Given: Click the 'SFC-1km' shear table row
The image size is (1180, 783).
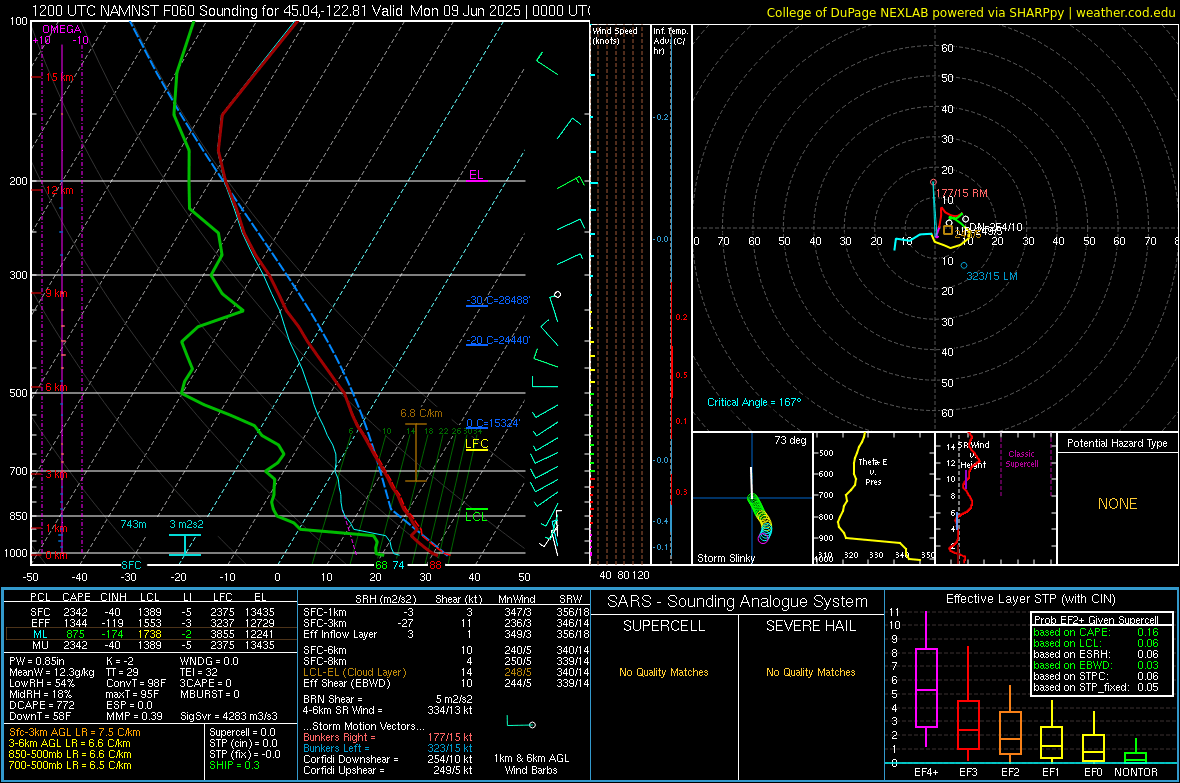Looking at the screenshot, I should pyautogui.click(x=446, y=613).
